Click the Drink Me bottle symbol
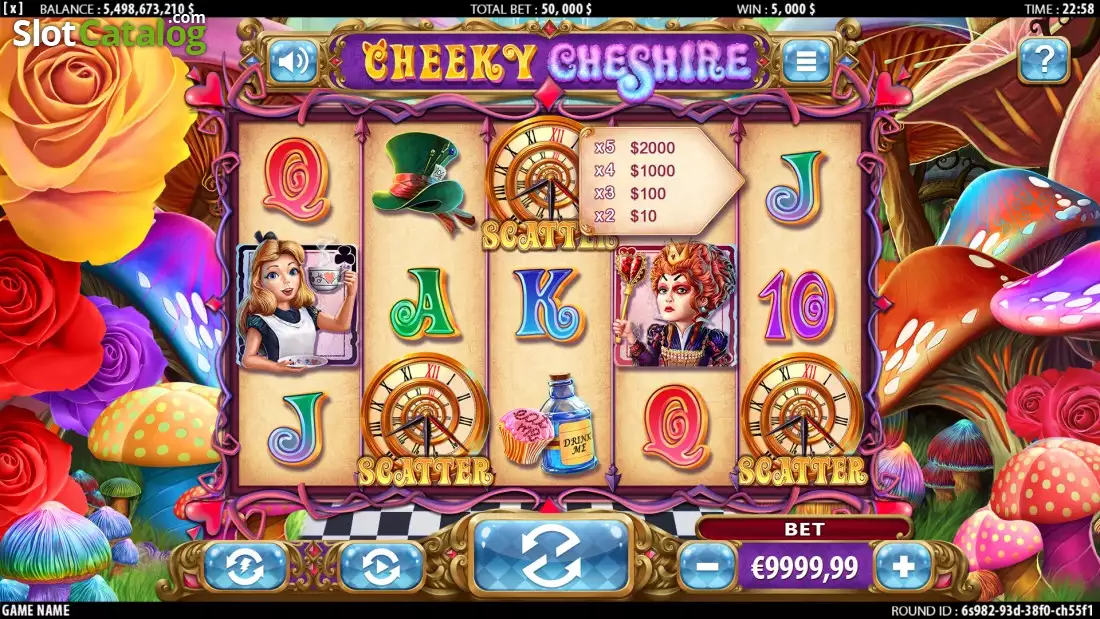Image resolution: width=1100 pixels, height=619 pixels. (x=550, y=423)
